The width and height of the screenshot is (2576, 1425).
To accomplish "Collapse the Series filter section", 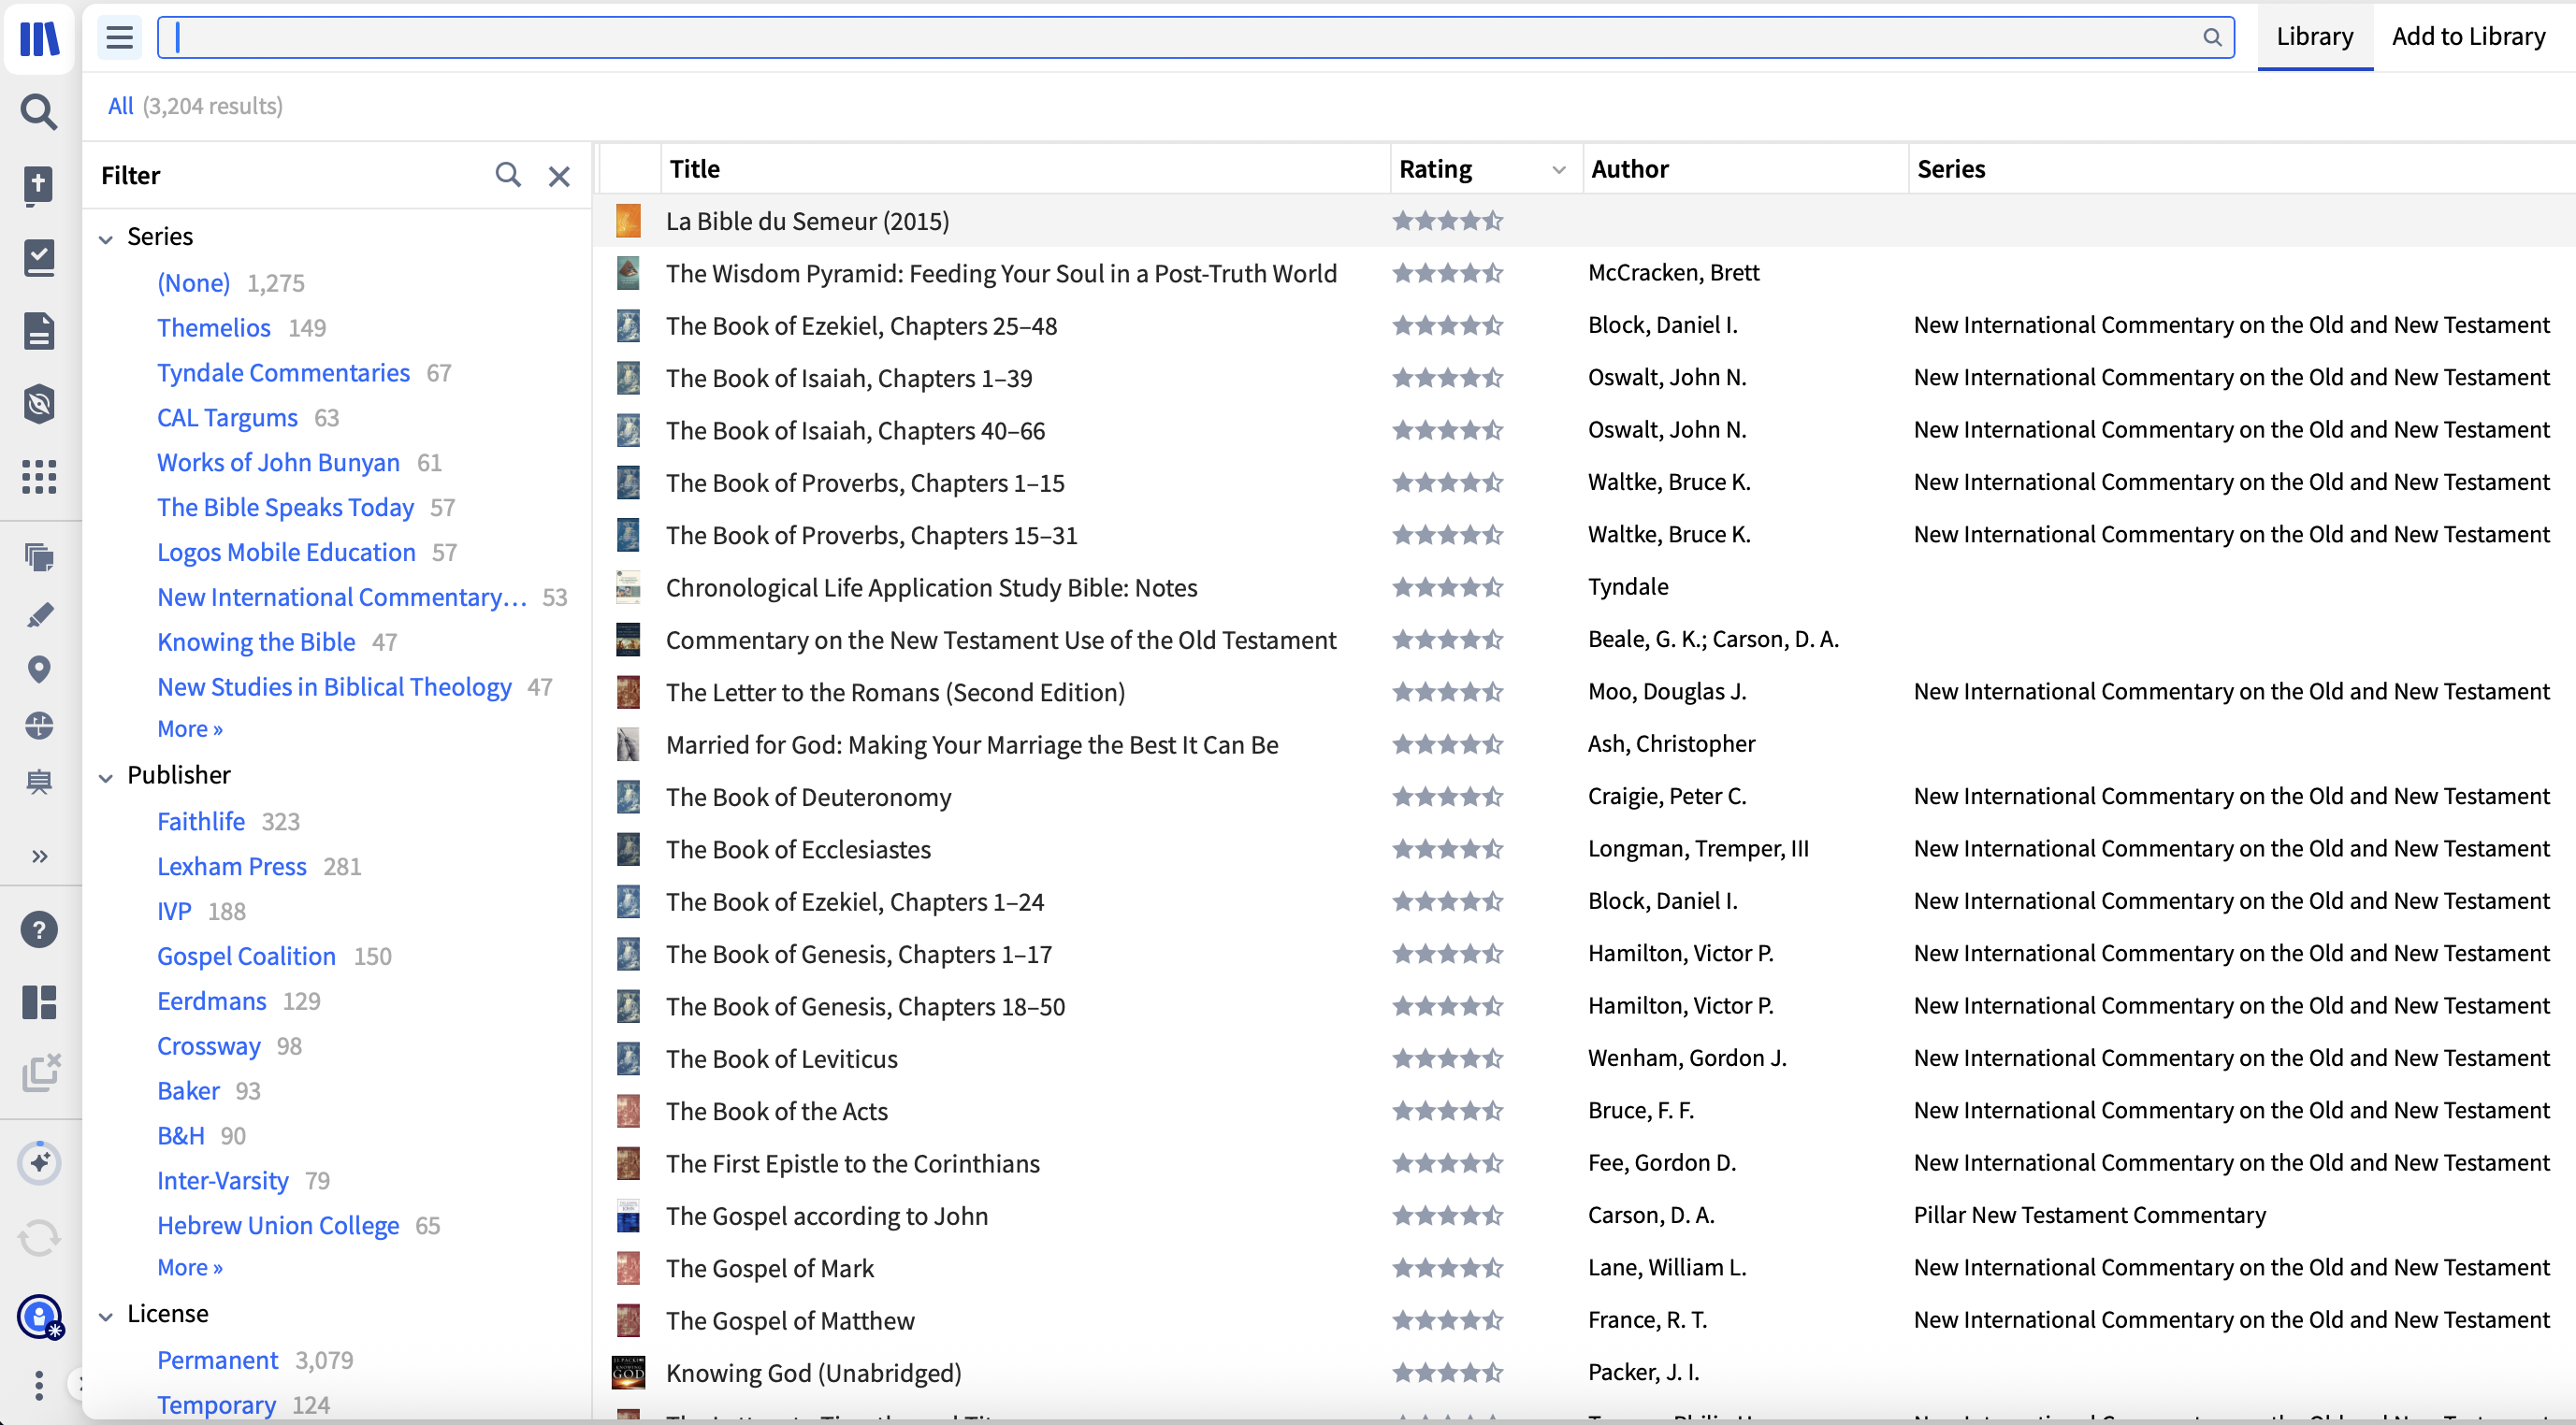I will pos(106,238).
